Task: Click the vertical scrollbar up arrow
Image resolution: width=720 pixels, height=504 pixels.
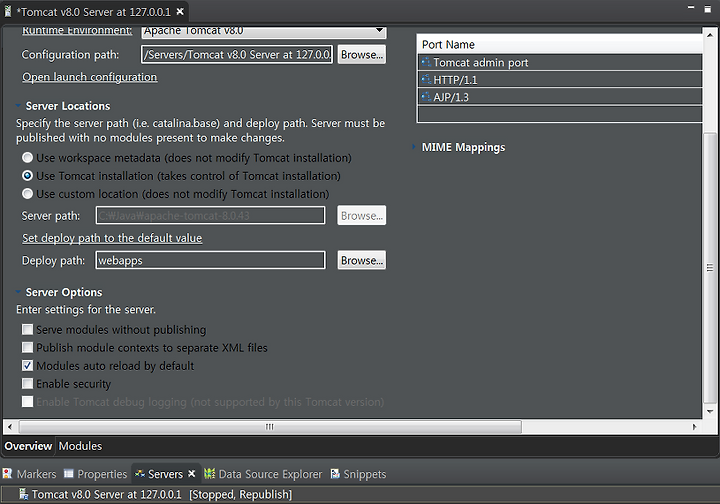Action: coord(710,35)
